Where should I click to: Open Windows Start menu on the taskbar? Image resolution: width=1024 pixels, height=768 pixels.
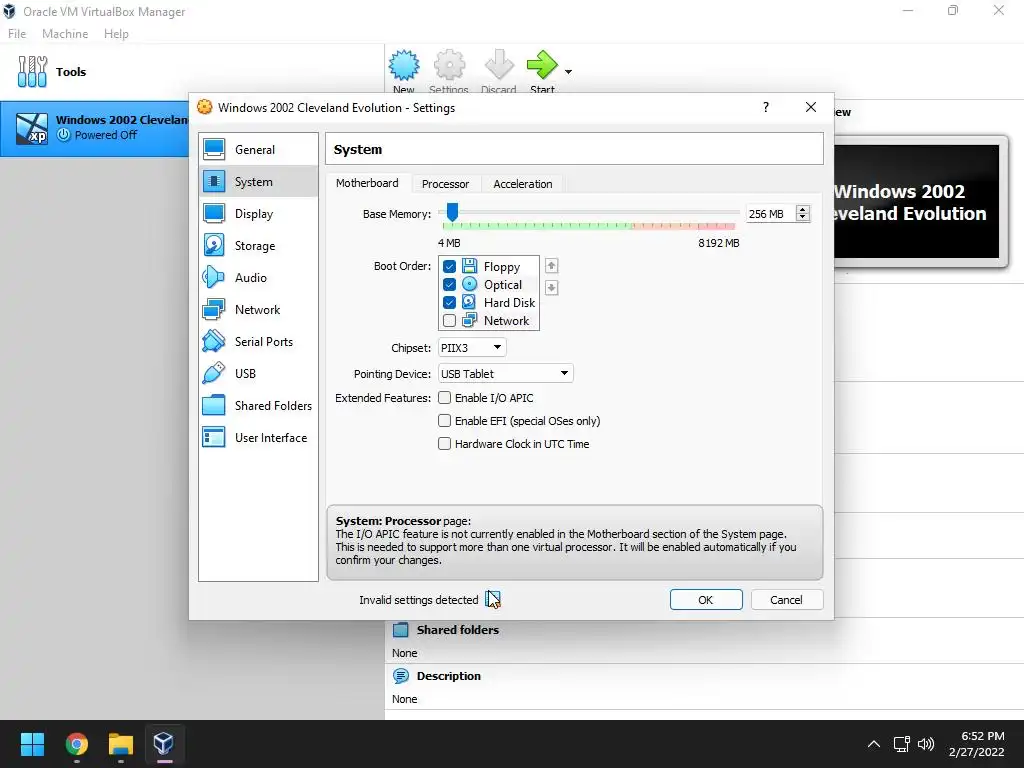[x=32, y=744]
